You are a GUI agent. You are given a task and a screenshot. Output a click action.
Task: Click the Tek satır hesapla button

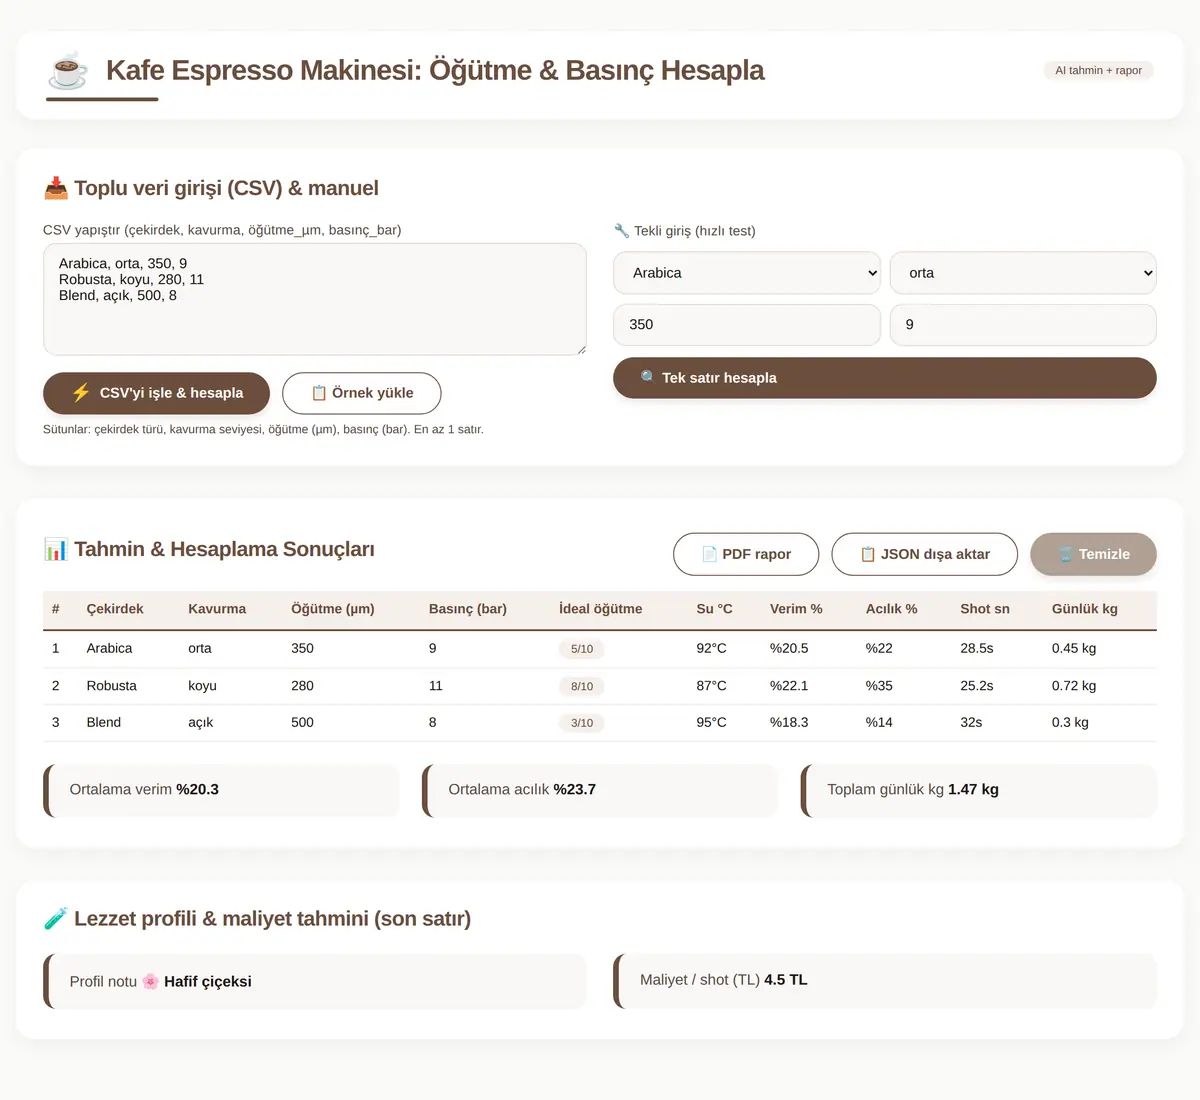pos(885,378)
